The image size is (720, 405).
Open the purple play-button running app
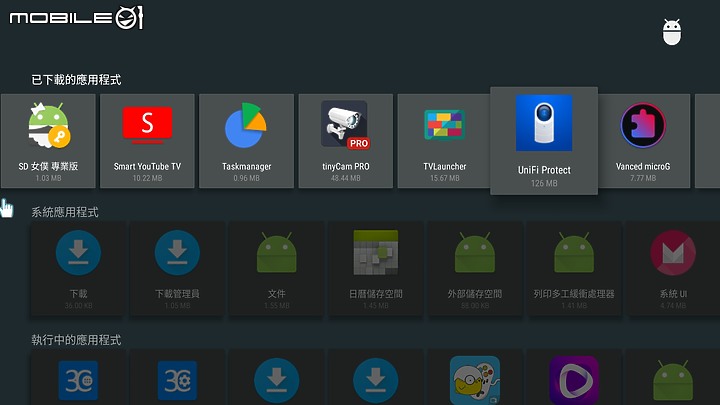point(574,377)
